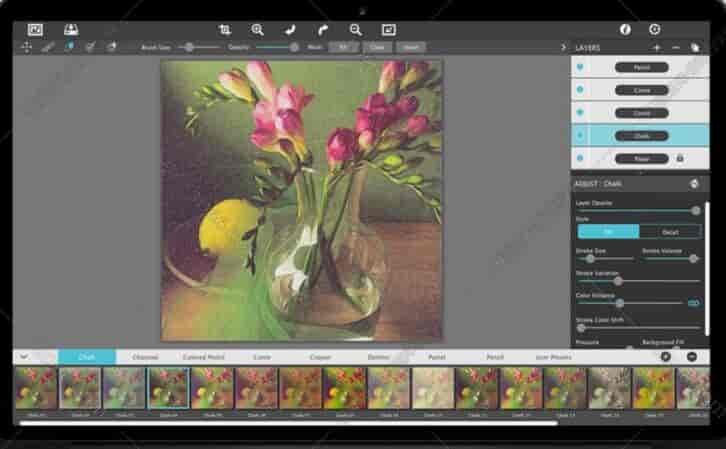726x449 pixels.
Task: Toggle visibility of the Pencil layer
Action: pyautogui.click(x=581, y=67)
